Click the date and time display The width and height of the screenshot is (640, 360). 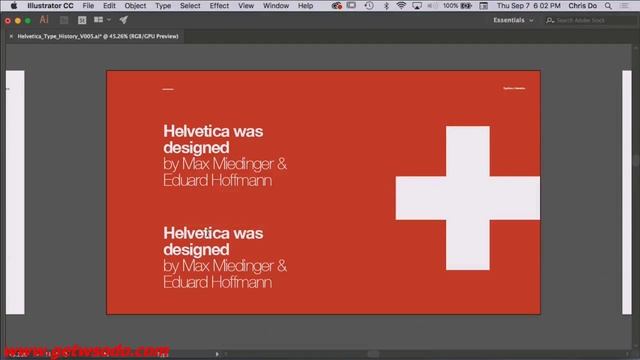point(529,6)
